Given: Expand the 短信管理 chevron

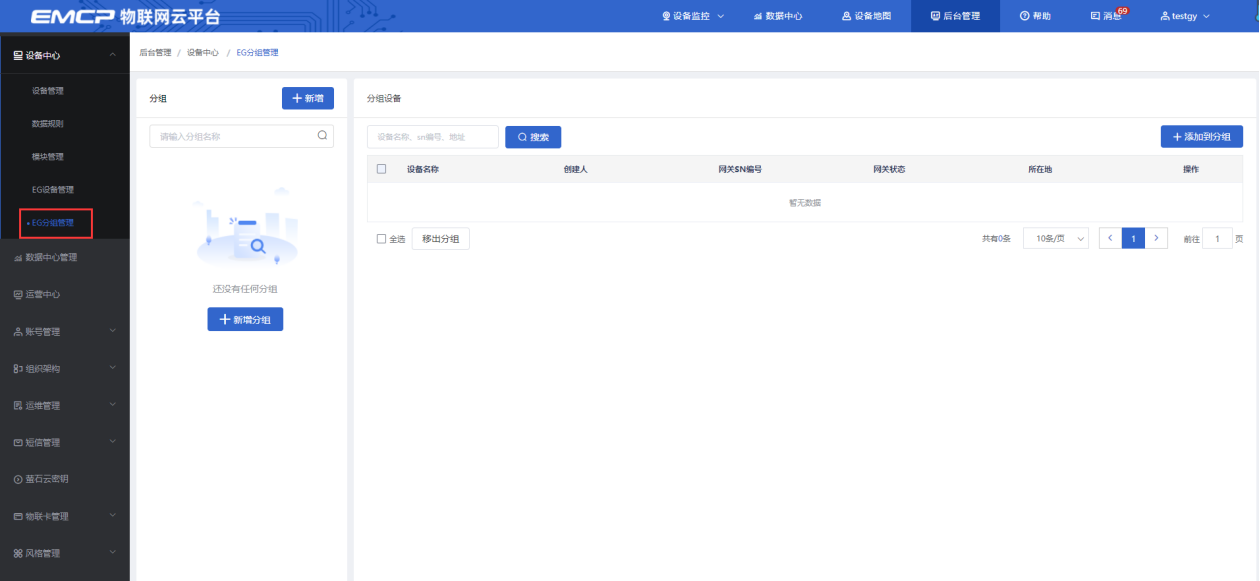Looking at the screenshot, I should (x=112, y=441).
